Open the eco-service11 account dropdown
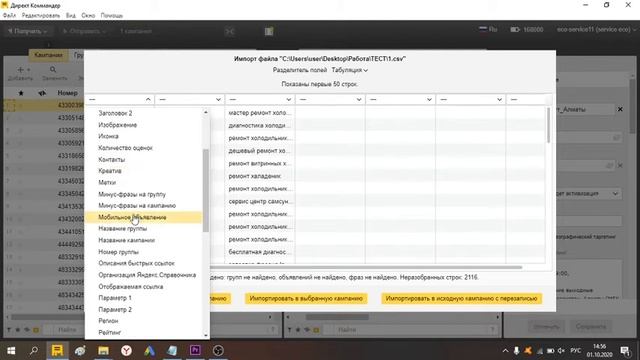This screenshot has width=640, height=360. click(x=596, y=29)
